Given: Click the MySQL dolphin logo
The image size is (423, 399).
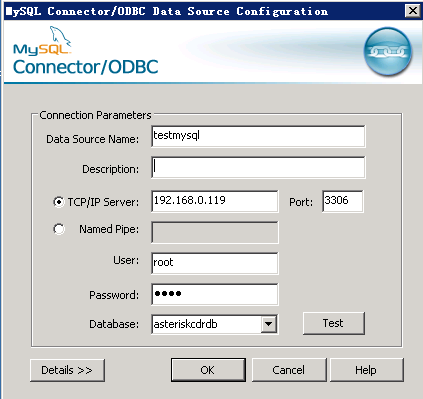Looking at the screenshot, I should tap(42, 41).
